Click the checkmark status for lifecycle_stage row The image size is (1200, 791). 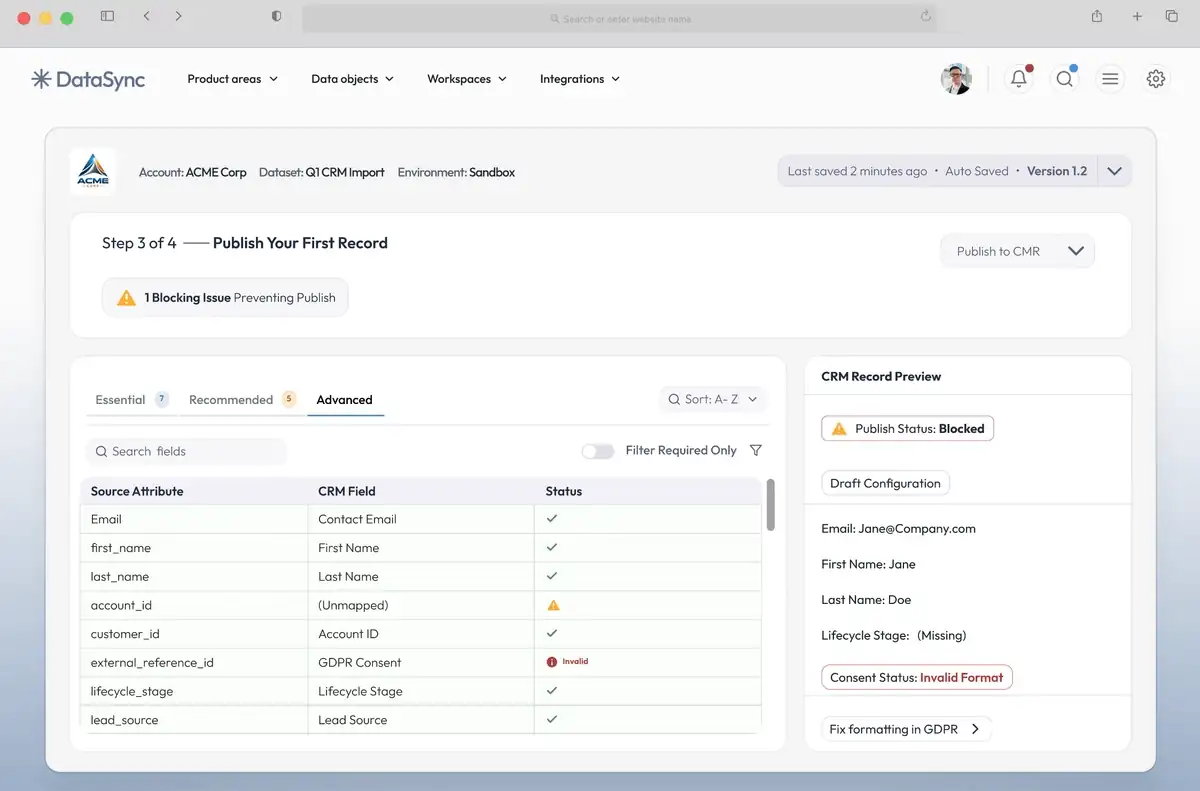[552, 691]
